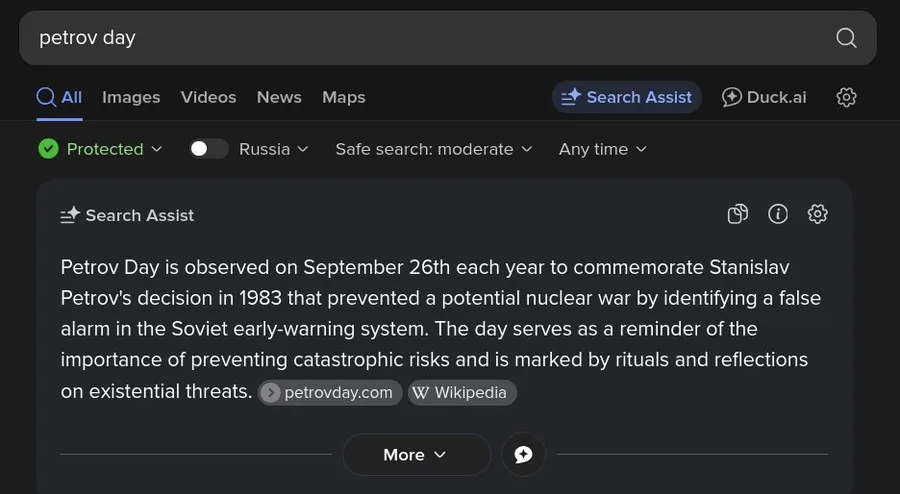Viewport: 900px width, 494px height.
Task: Toggle the Russia region switch
Action: 209,149
